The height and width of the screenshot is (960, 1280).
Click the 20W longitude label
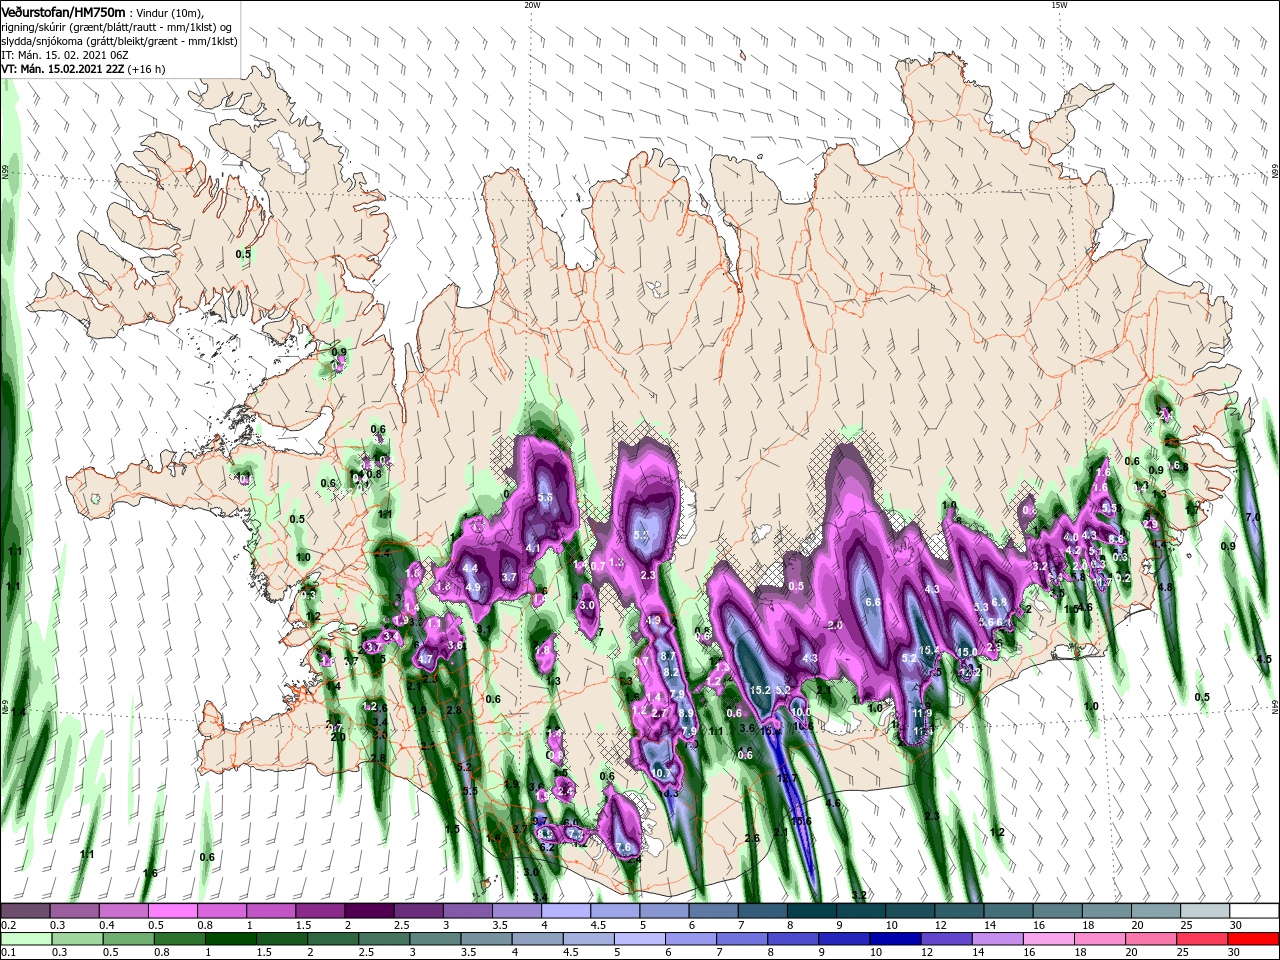coord(532,5)
